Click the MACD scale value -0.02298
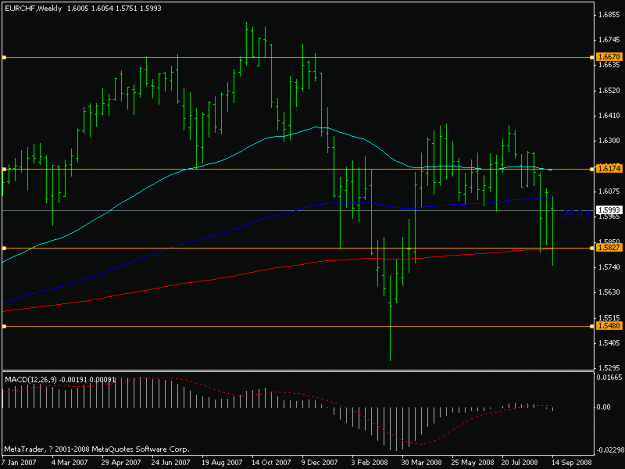 click(610, 450)
